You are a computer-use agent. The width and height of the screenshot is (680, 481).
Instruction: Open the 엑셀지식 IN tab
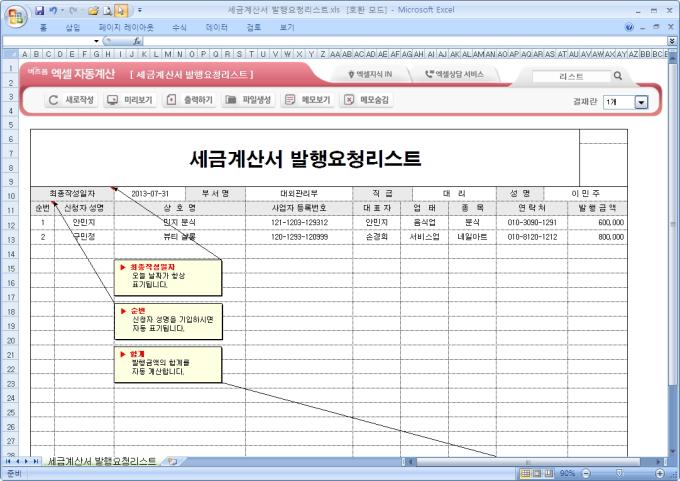tap(370, 74)
